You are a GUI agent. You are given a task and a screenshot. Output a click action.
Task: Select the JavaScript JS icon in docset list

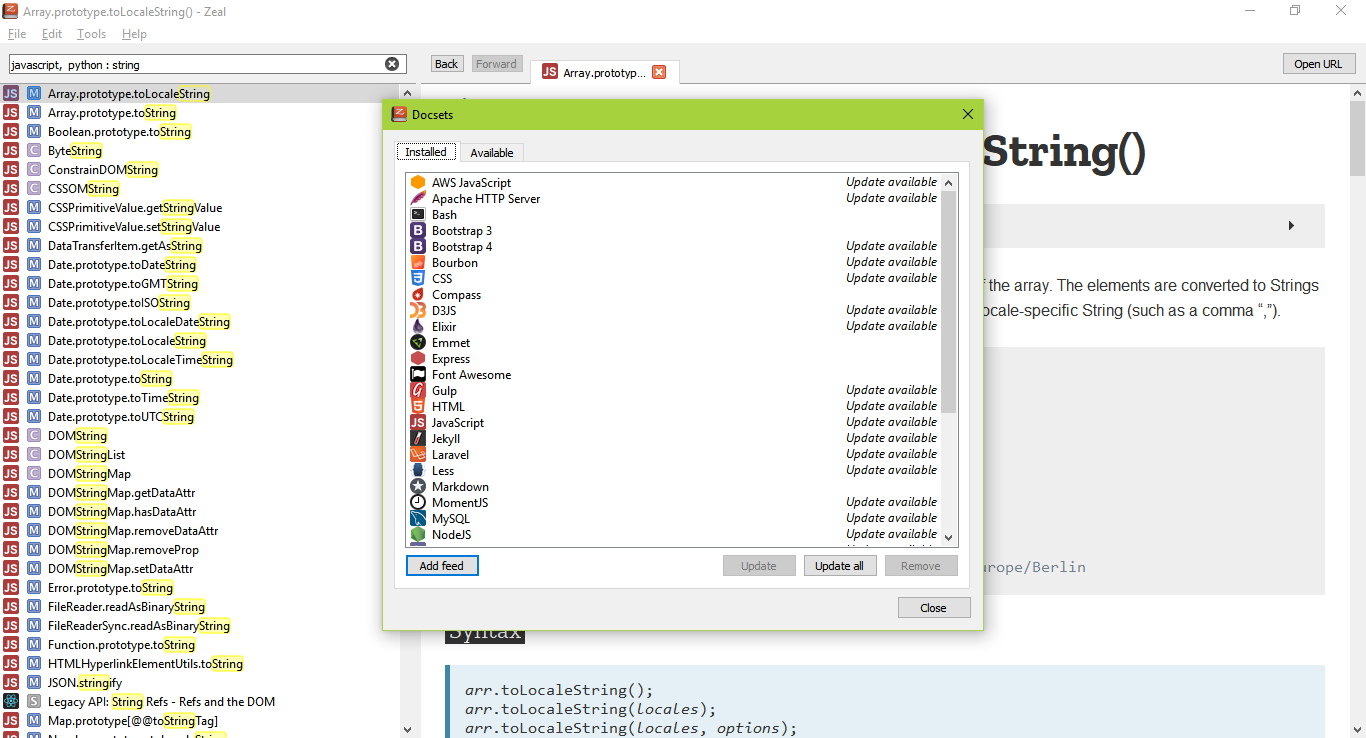(418, 423)
